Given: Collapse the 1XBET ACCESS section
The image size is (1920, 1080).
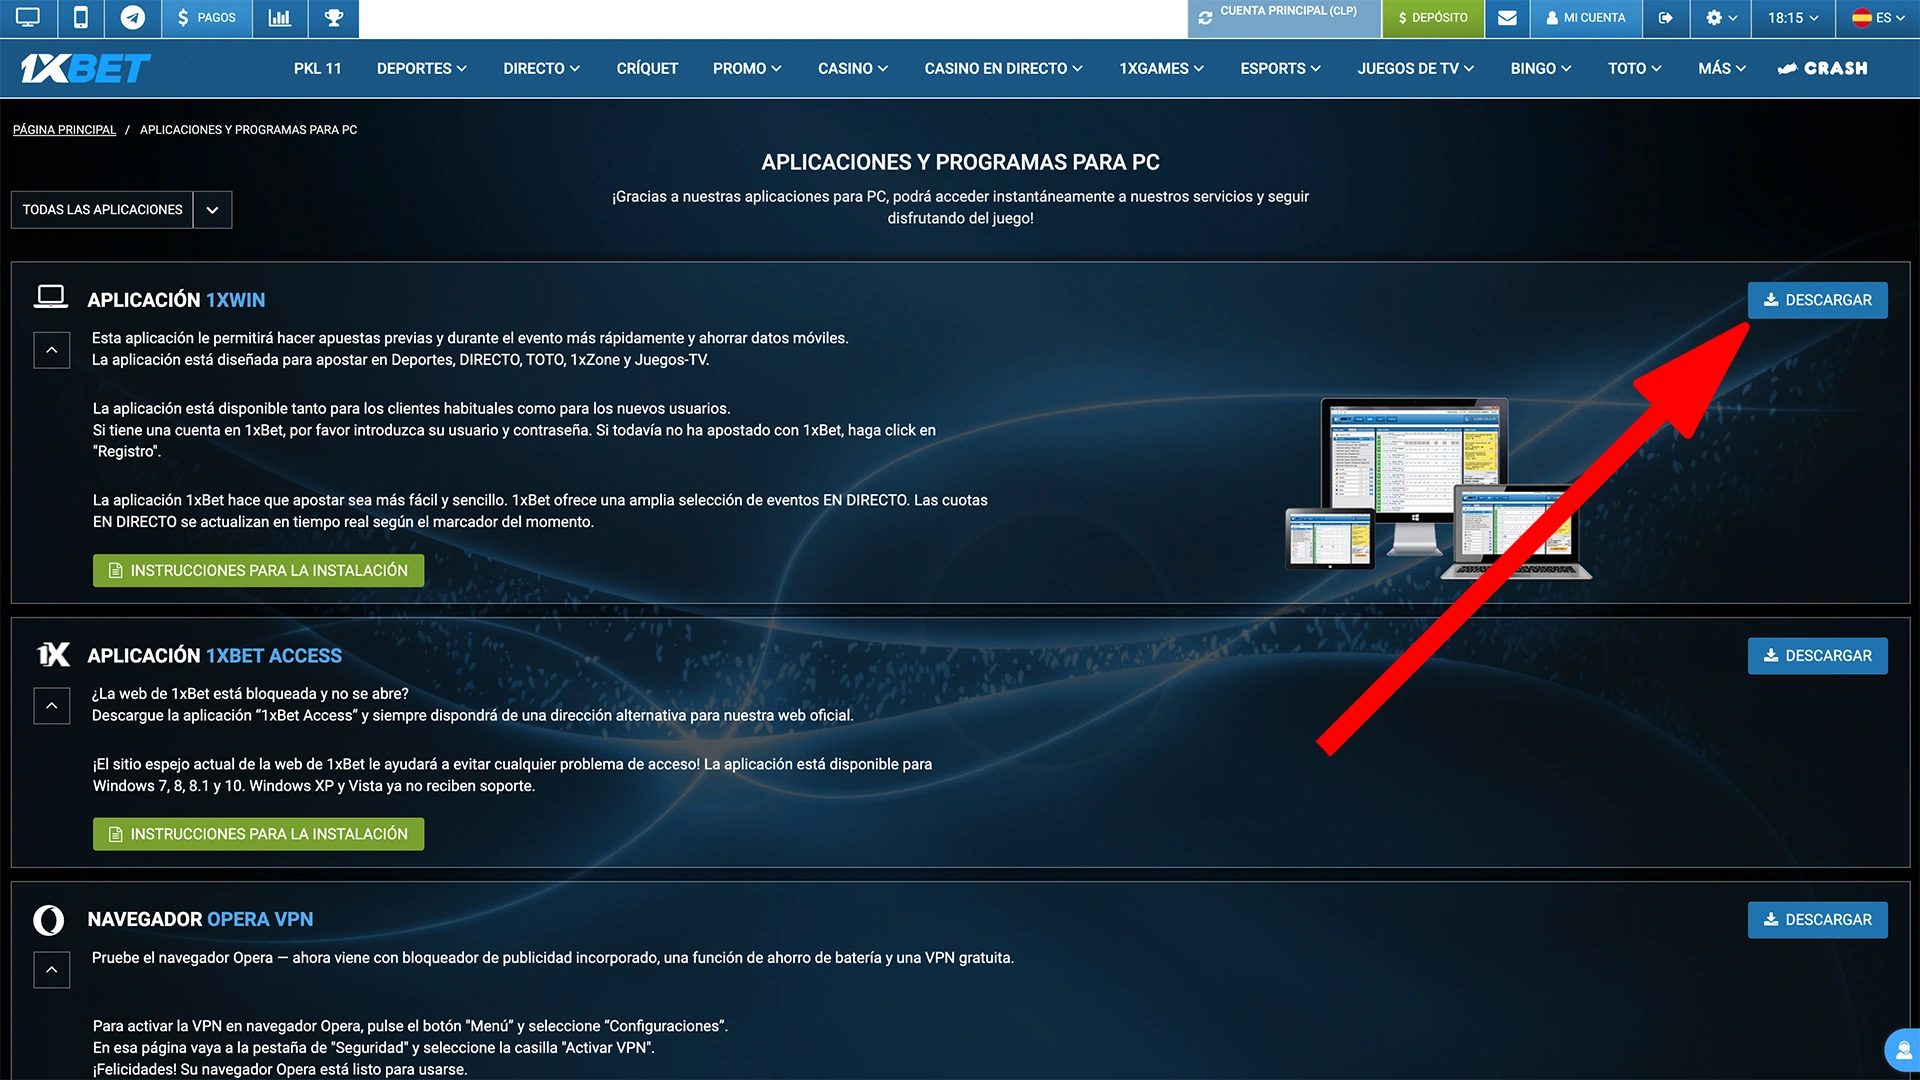Looking at the screenshot, I should (52, 706).
